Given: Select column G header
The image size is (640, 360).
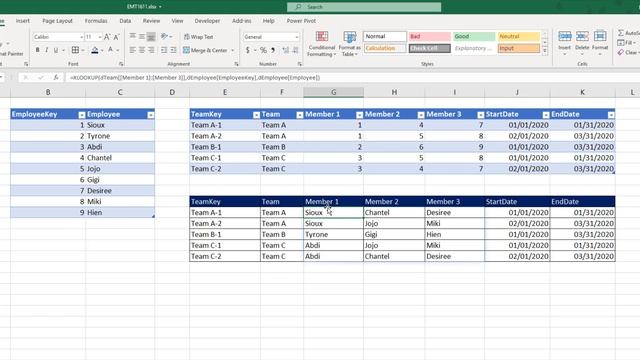Looking at the screenshot, I should 333,92.
